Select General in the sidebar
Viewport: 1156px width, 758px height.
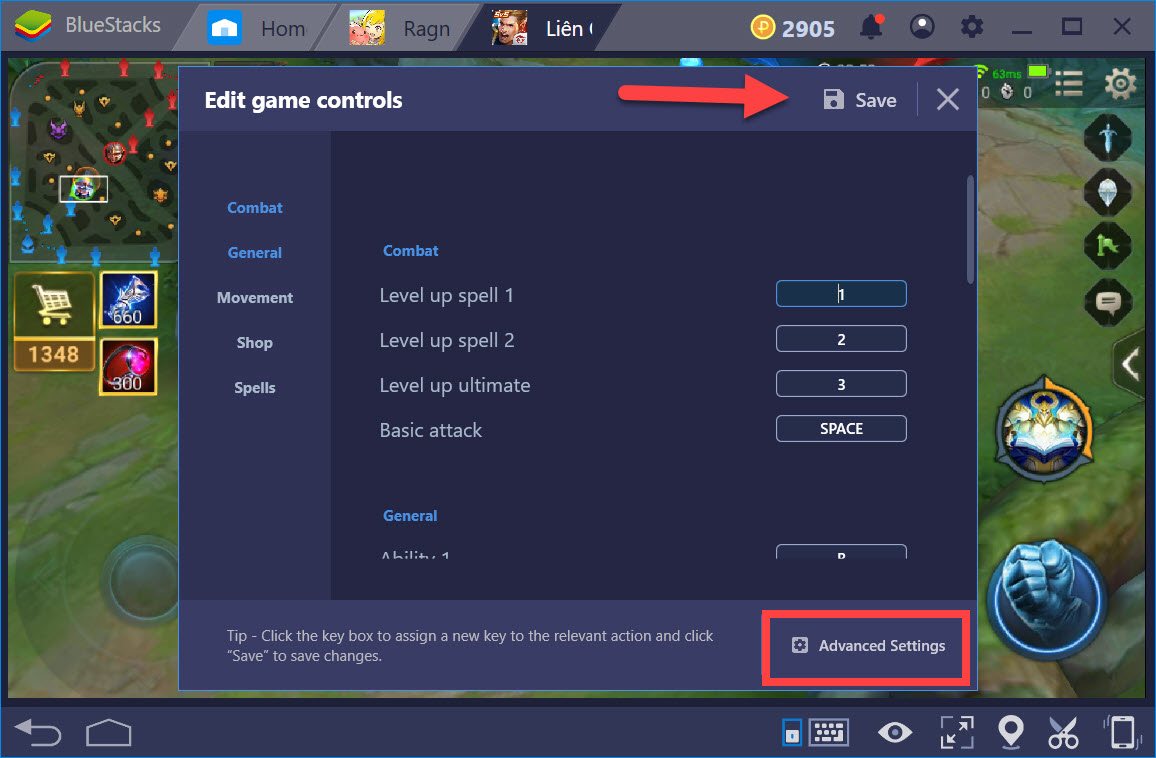pyautogui.click(x=254, y=253)
